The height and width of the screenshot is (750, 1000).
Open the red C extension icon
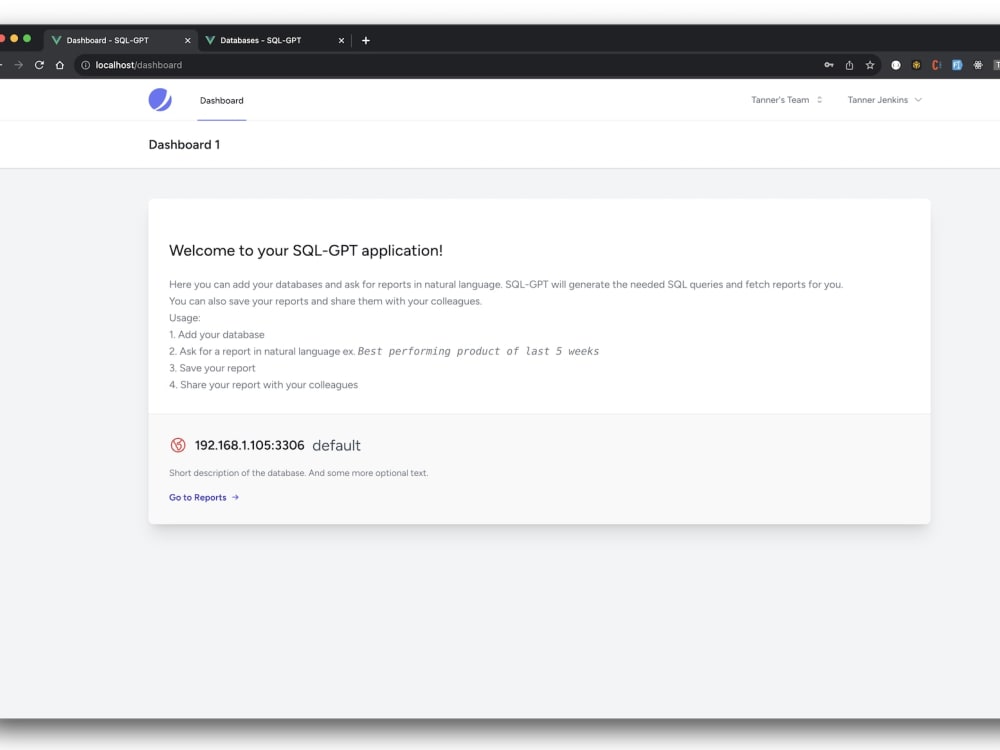936,65
